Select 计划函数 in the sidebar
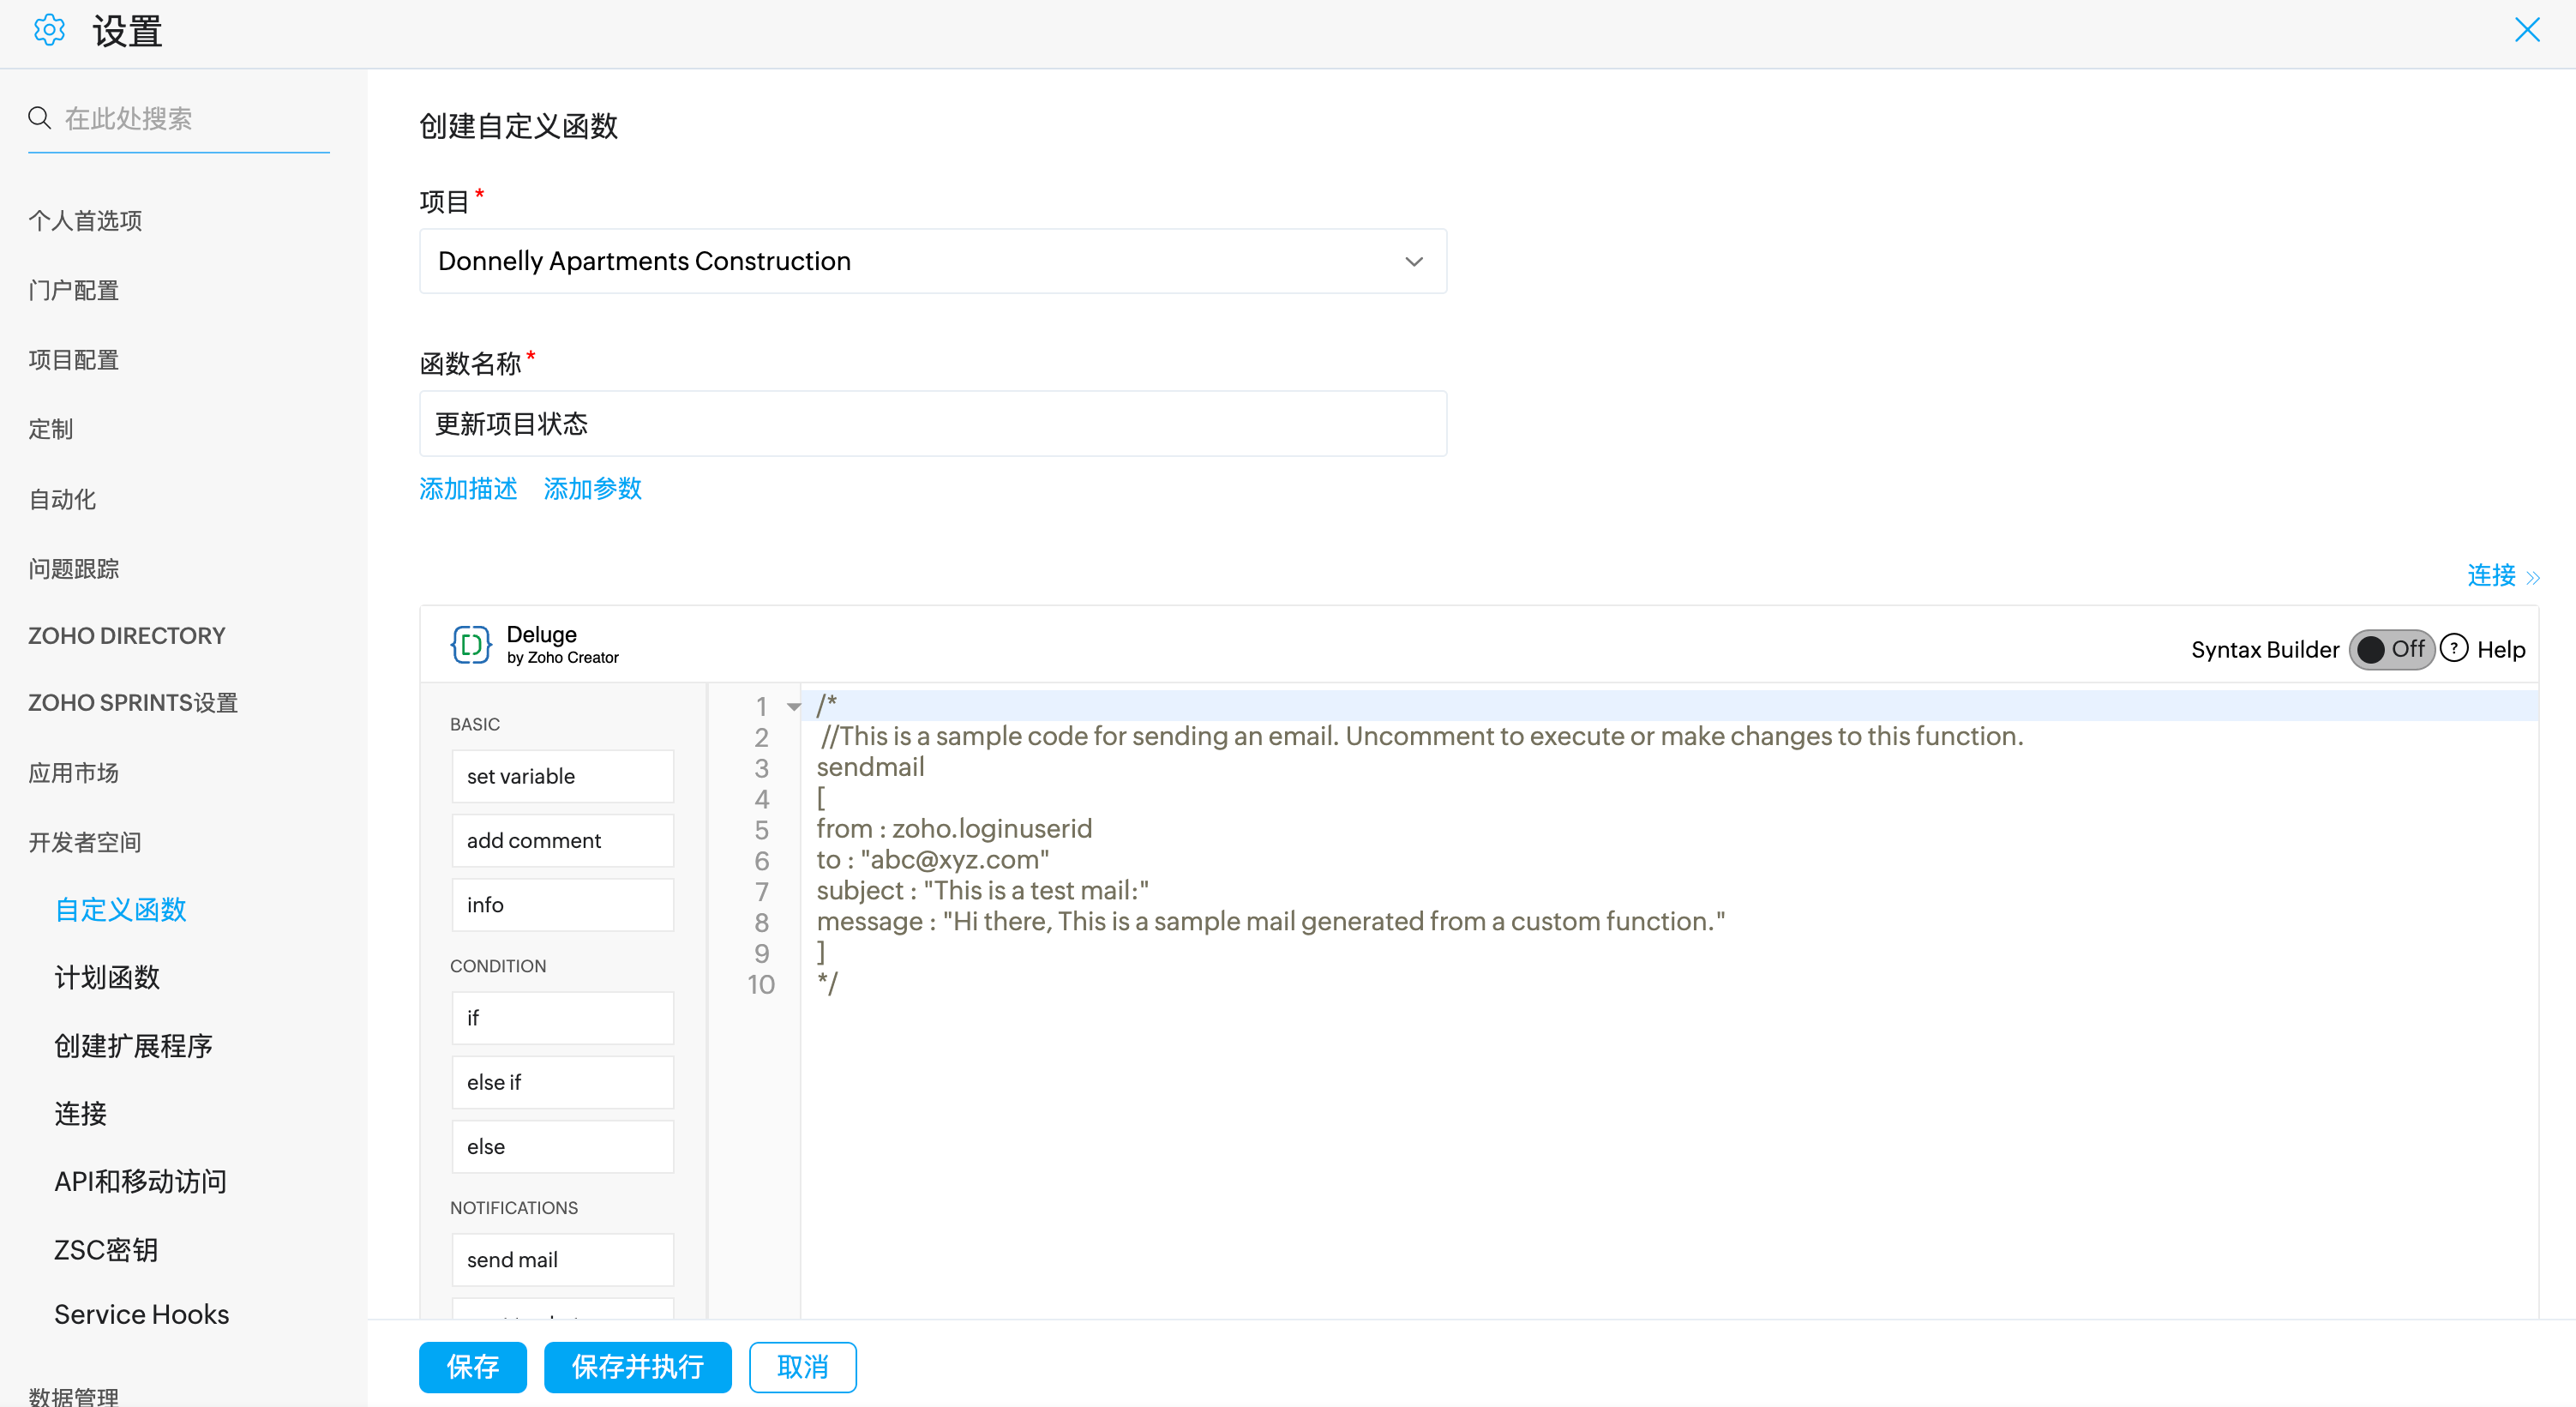This screenshot has height=1407, width=2576. pos(107,977)
